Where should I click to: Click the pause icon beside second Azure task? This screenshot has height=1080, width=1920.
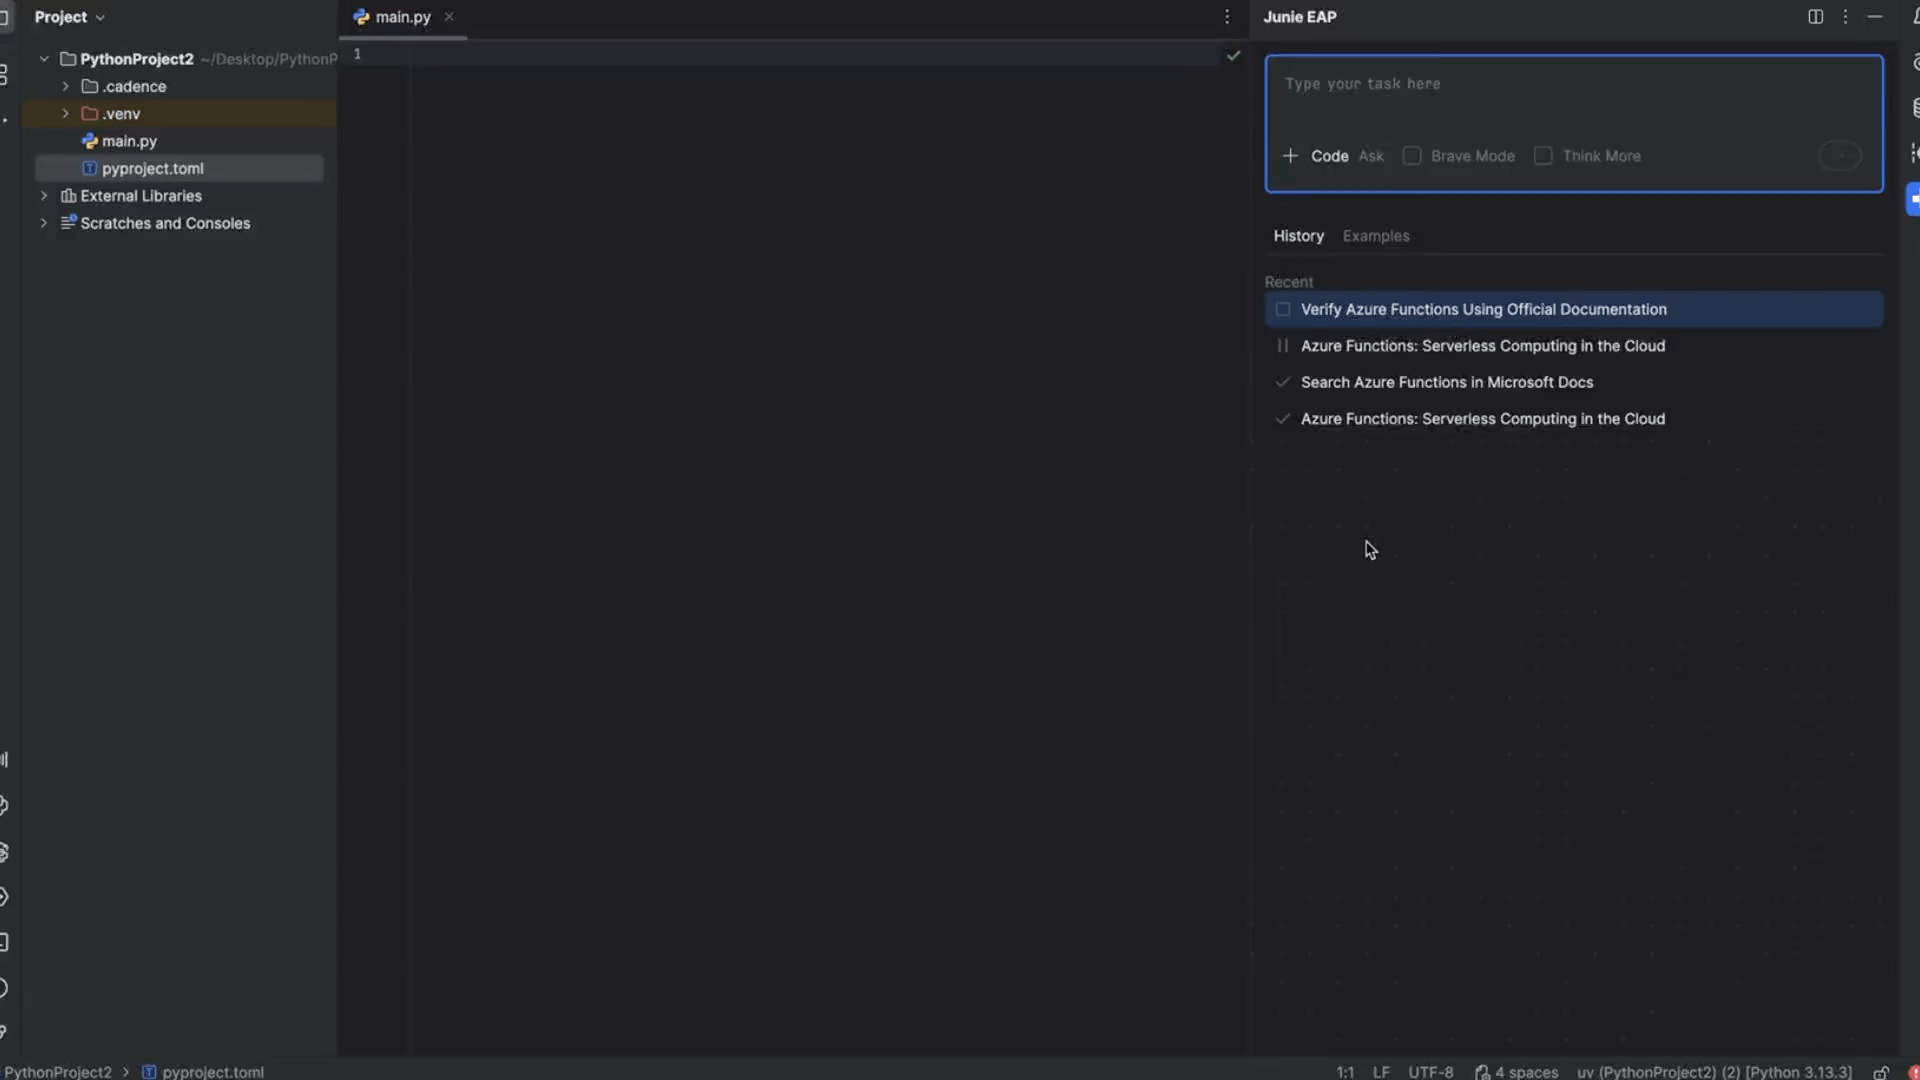click(x=1282, y=346)
